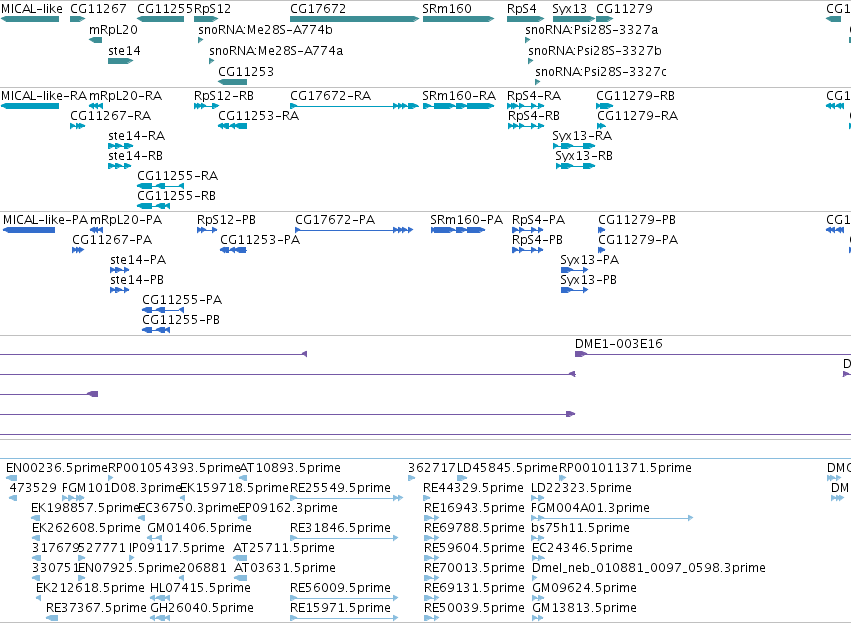Select the CG17672-PA protein label
Viewport: 851px width, 623px height.
pyautogui.click(x=335, y=220)
